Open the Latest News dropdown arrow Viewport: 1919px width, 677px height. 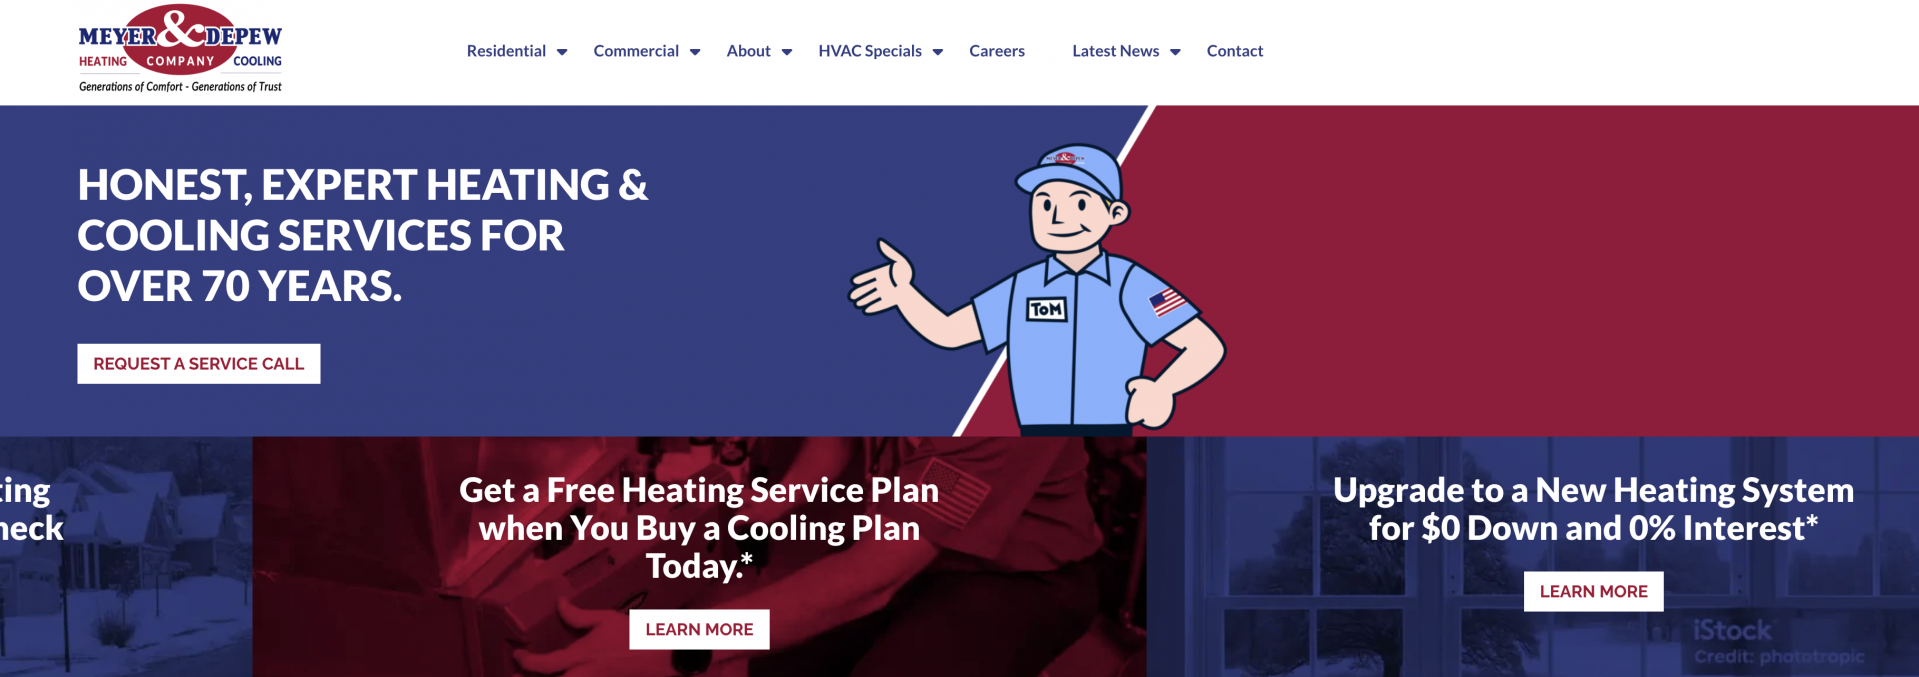click(1175, 52)
